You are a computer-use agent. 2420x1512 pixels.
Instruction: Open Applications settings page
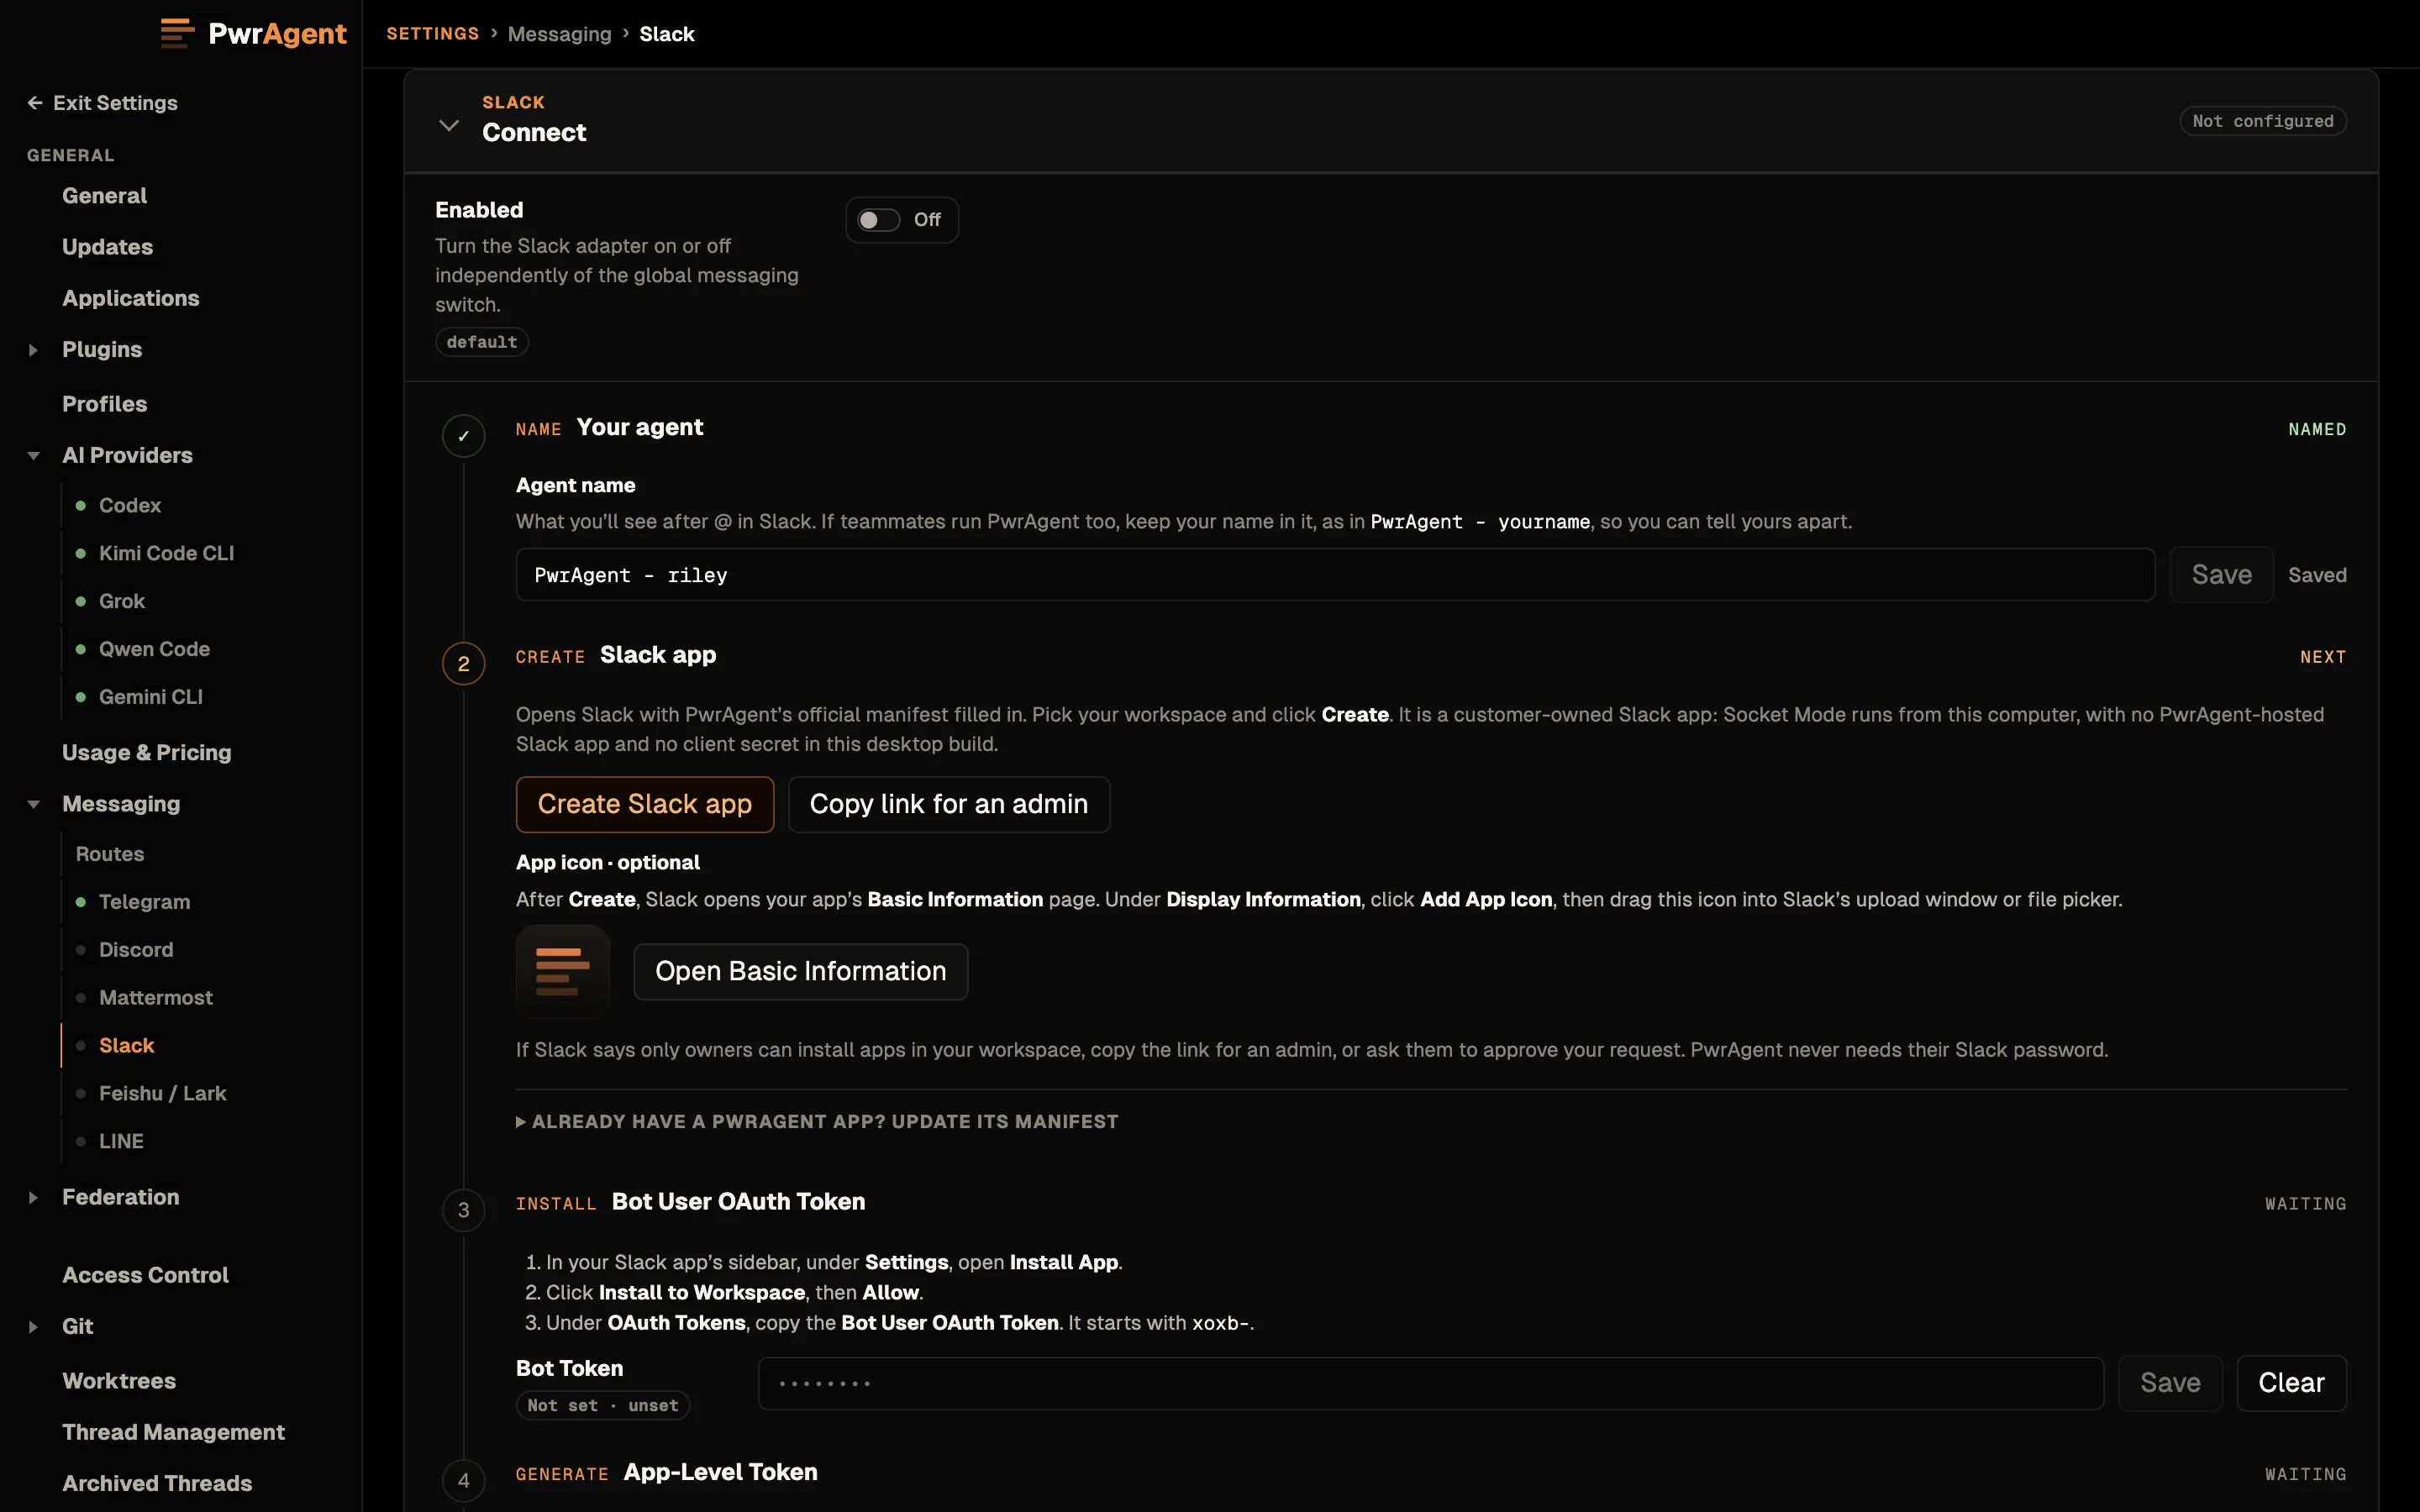130,298
